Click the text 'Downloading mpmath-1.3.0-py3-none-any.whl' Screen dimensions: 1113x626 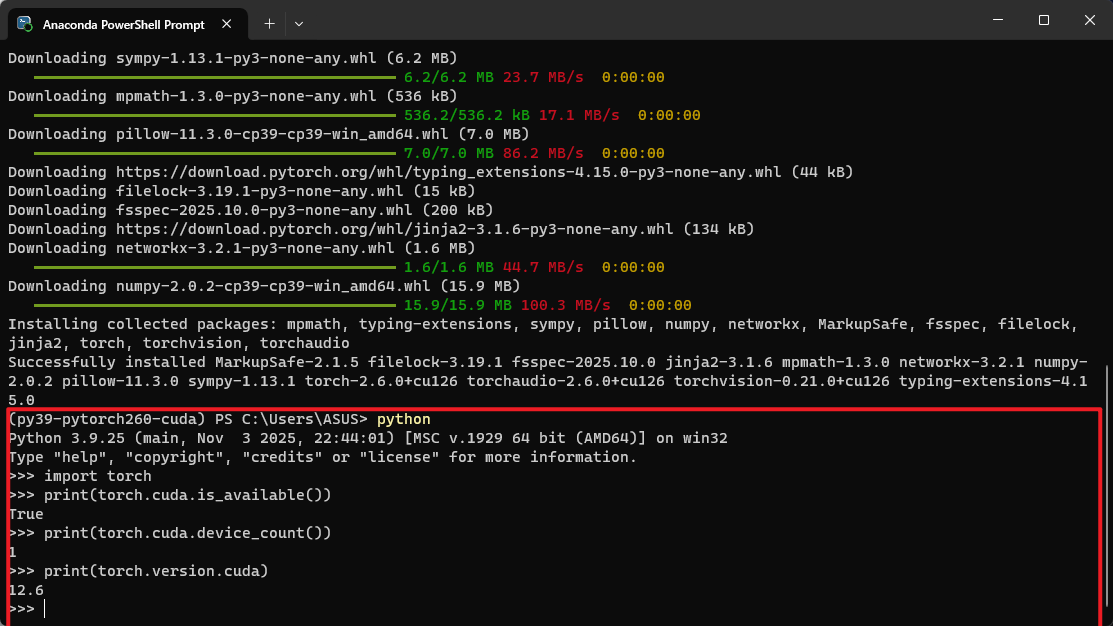tap(192, 96)
